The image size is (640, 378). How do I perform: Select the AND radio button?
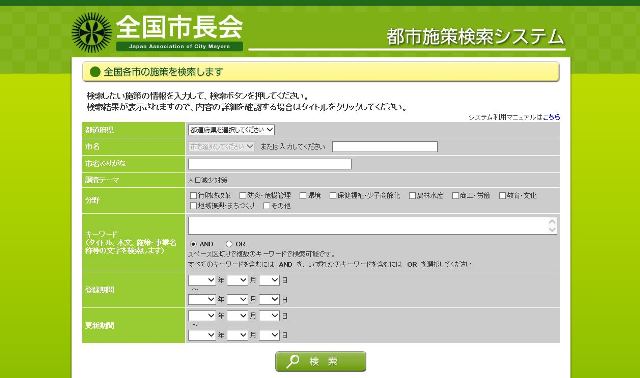193,244
